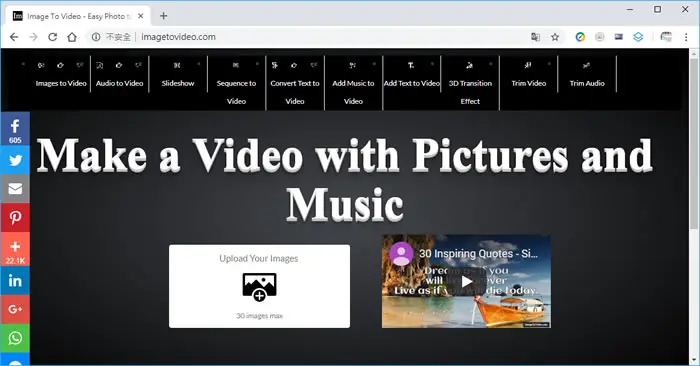Screen dimensions: 700x366
Task: Pin page using Pinterest icon
Action: 15,218
